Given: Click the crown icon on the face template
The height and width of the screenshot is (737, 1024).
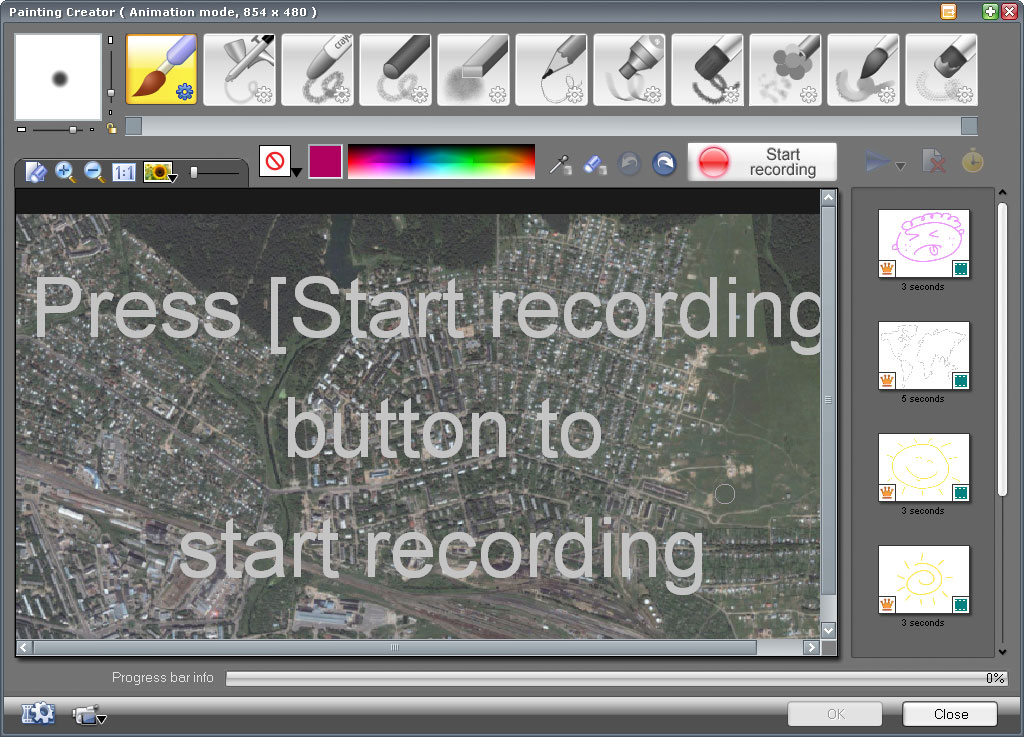Looking at the screenshot, I should coord(887,268).
